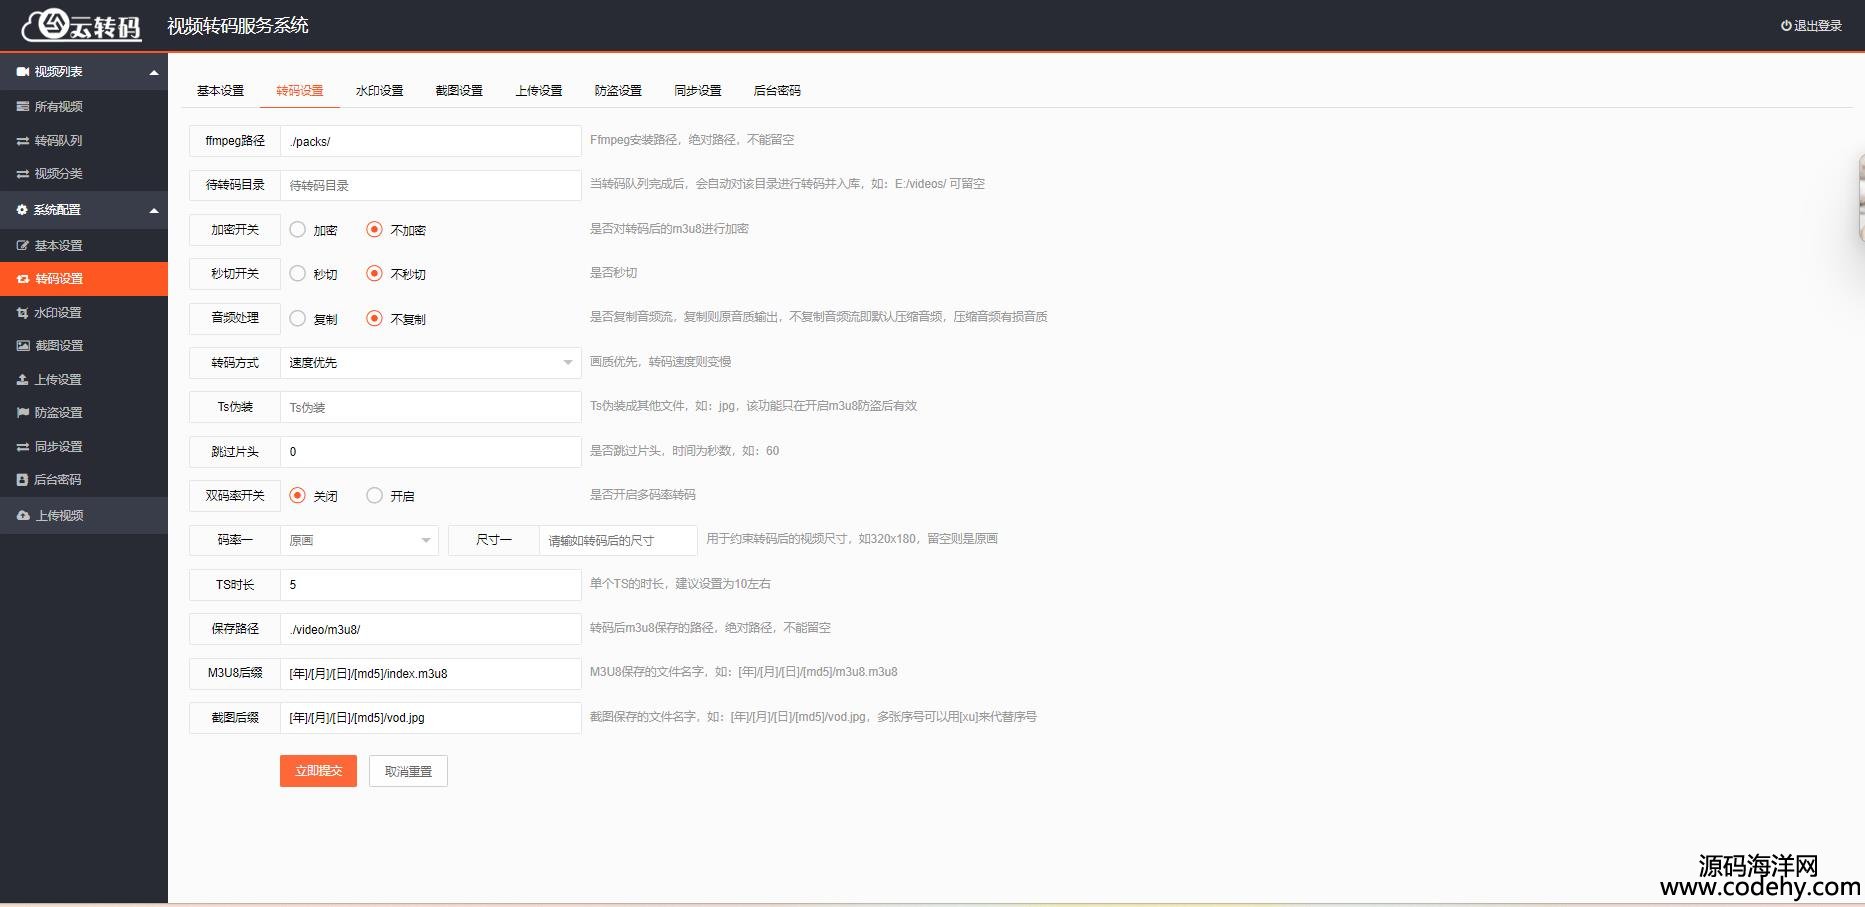
Task: Open the 码率一 dropdown showing 原画
Action: (x=359, y=541)
